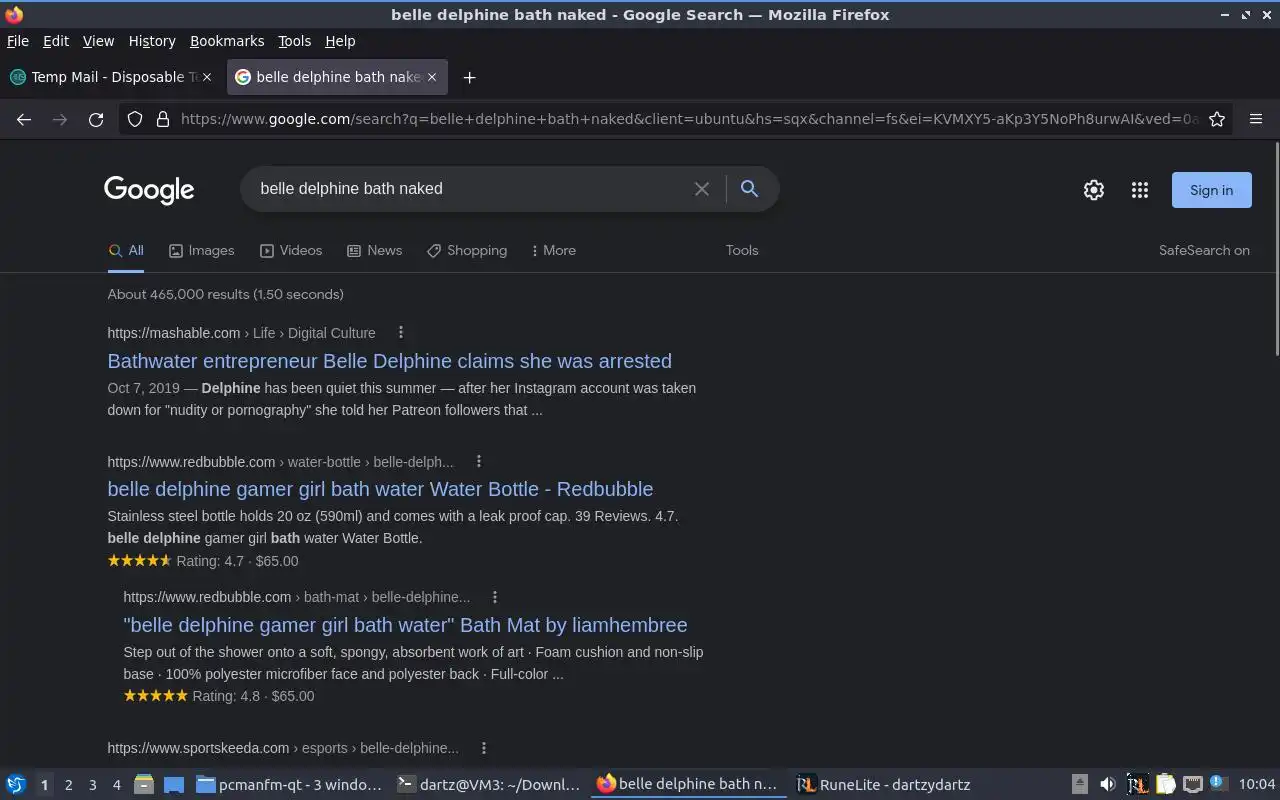This screenshot has height=800, width=1280.
Task: Open the redbubble bath-mat result three-dot options
Action: [x=495, y=597]
